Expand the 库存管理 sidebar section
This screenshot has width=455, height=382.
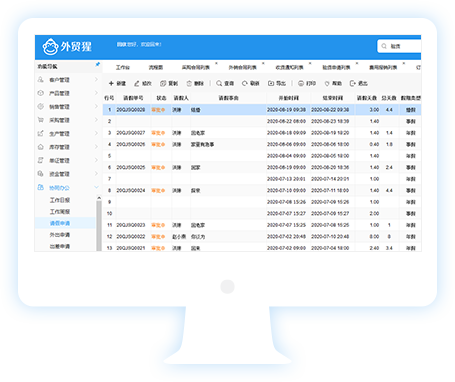coord(96,147)
